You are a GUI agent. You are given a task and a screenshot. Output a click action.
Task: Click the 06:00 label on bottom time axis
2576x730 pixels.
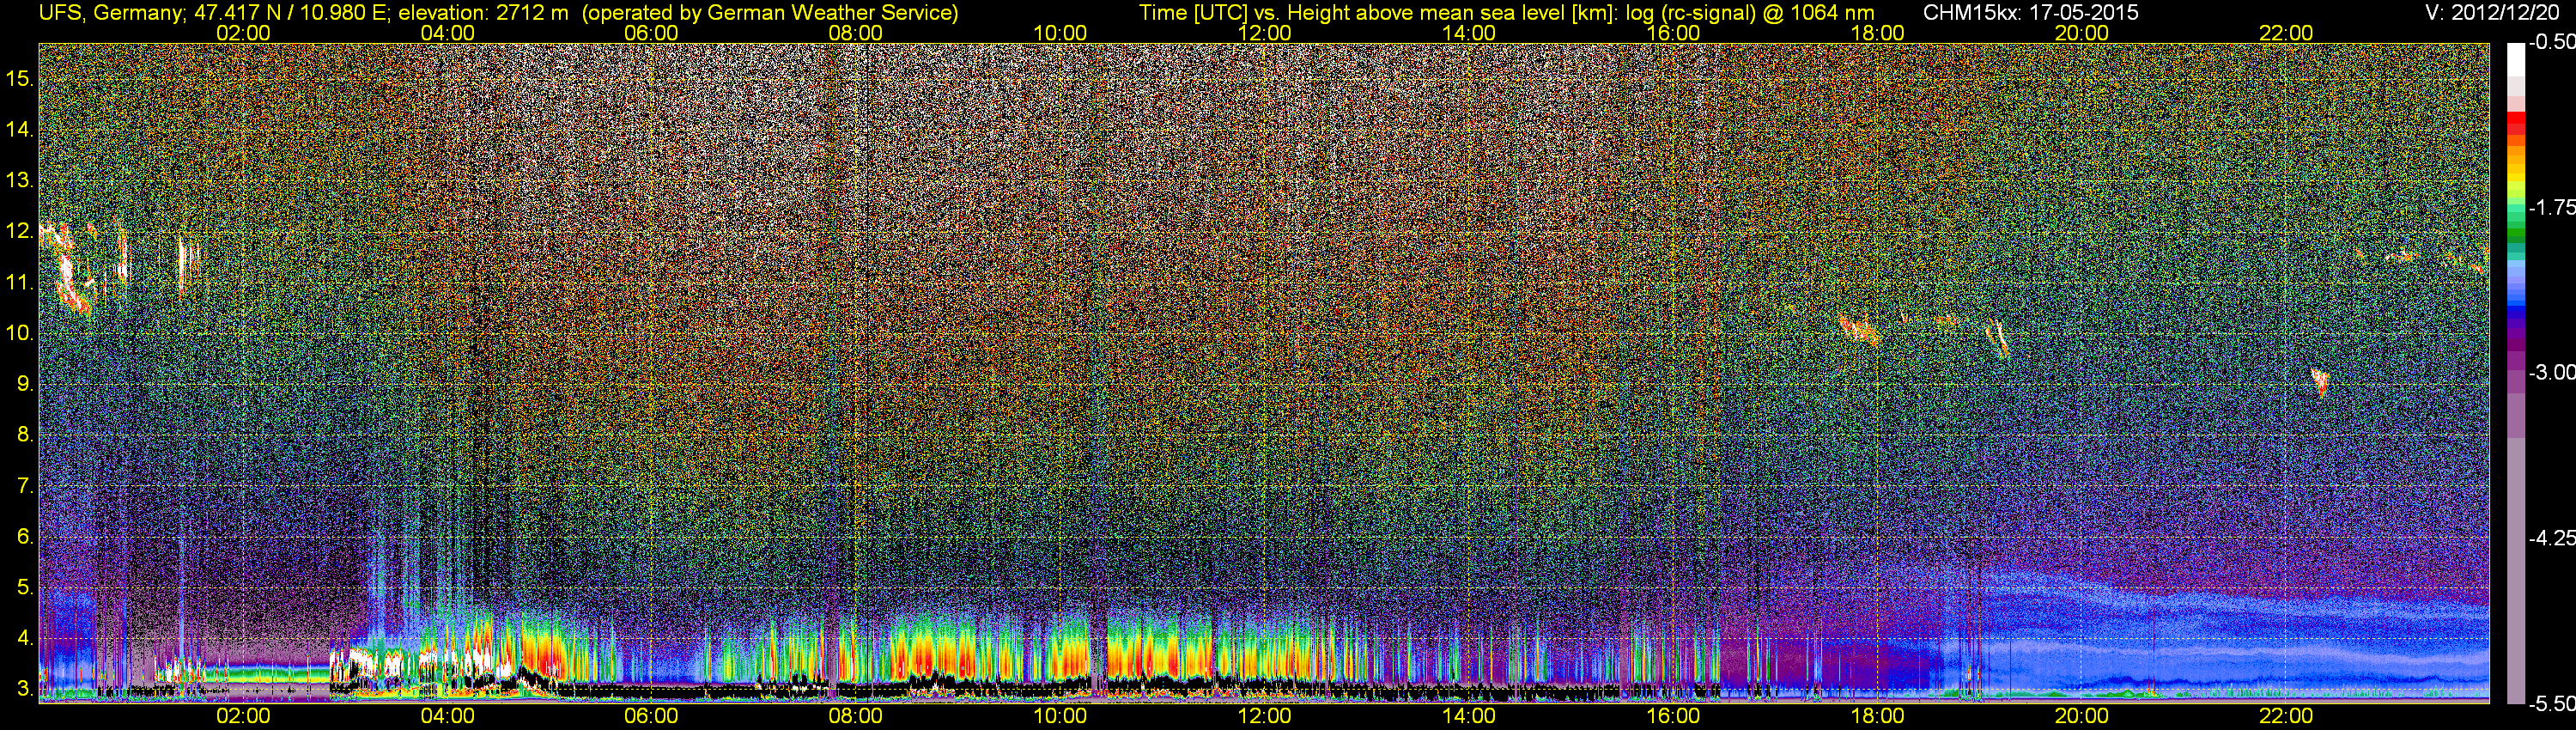click(x=651, y=716)
